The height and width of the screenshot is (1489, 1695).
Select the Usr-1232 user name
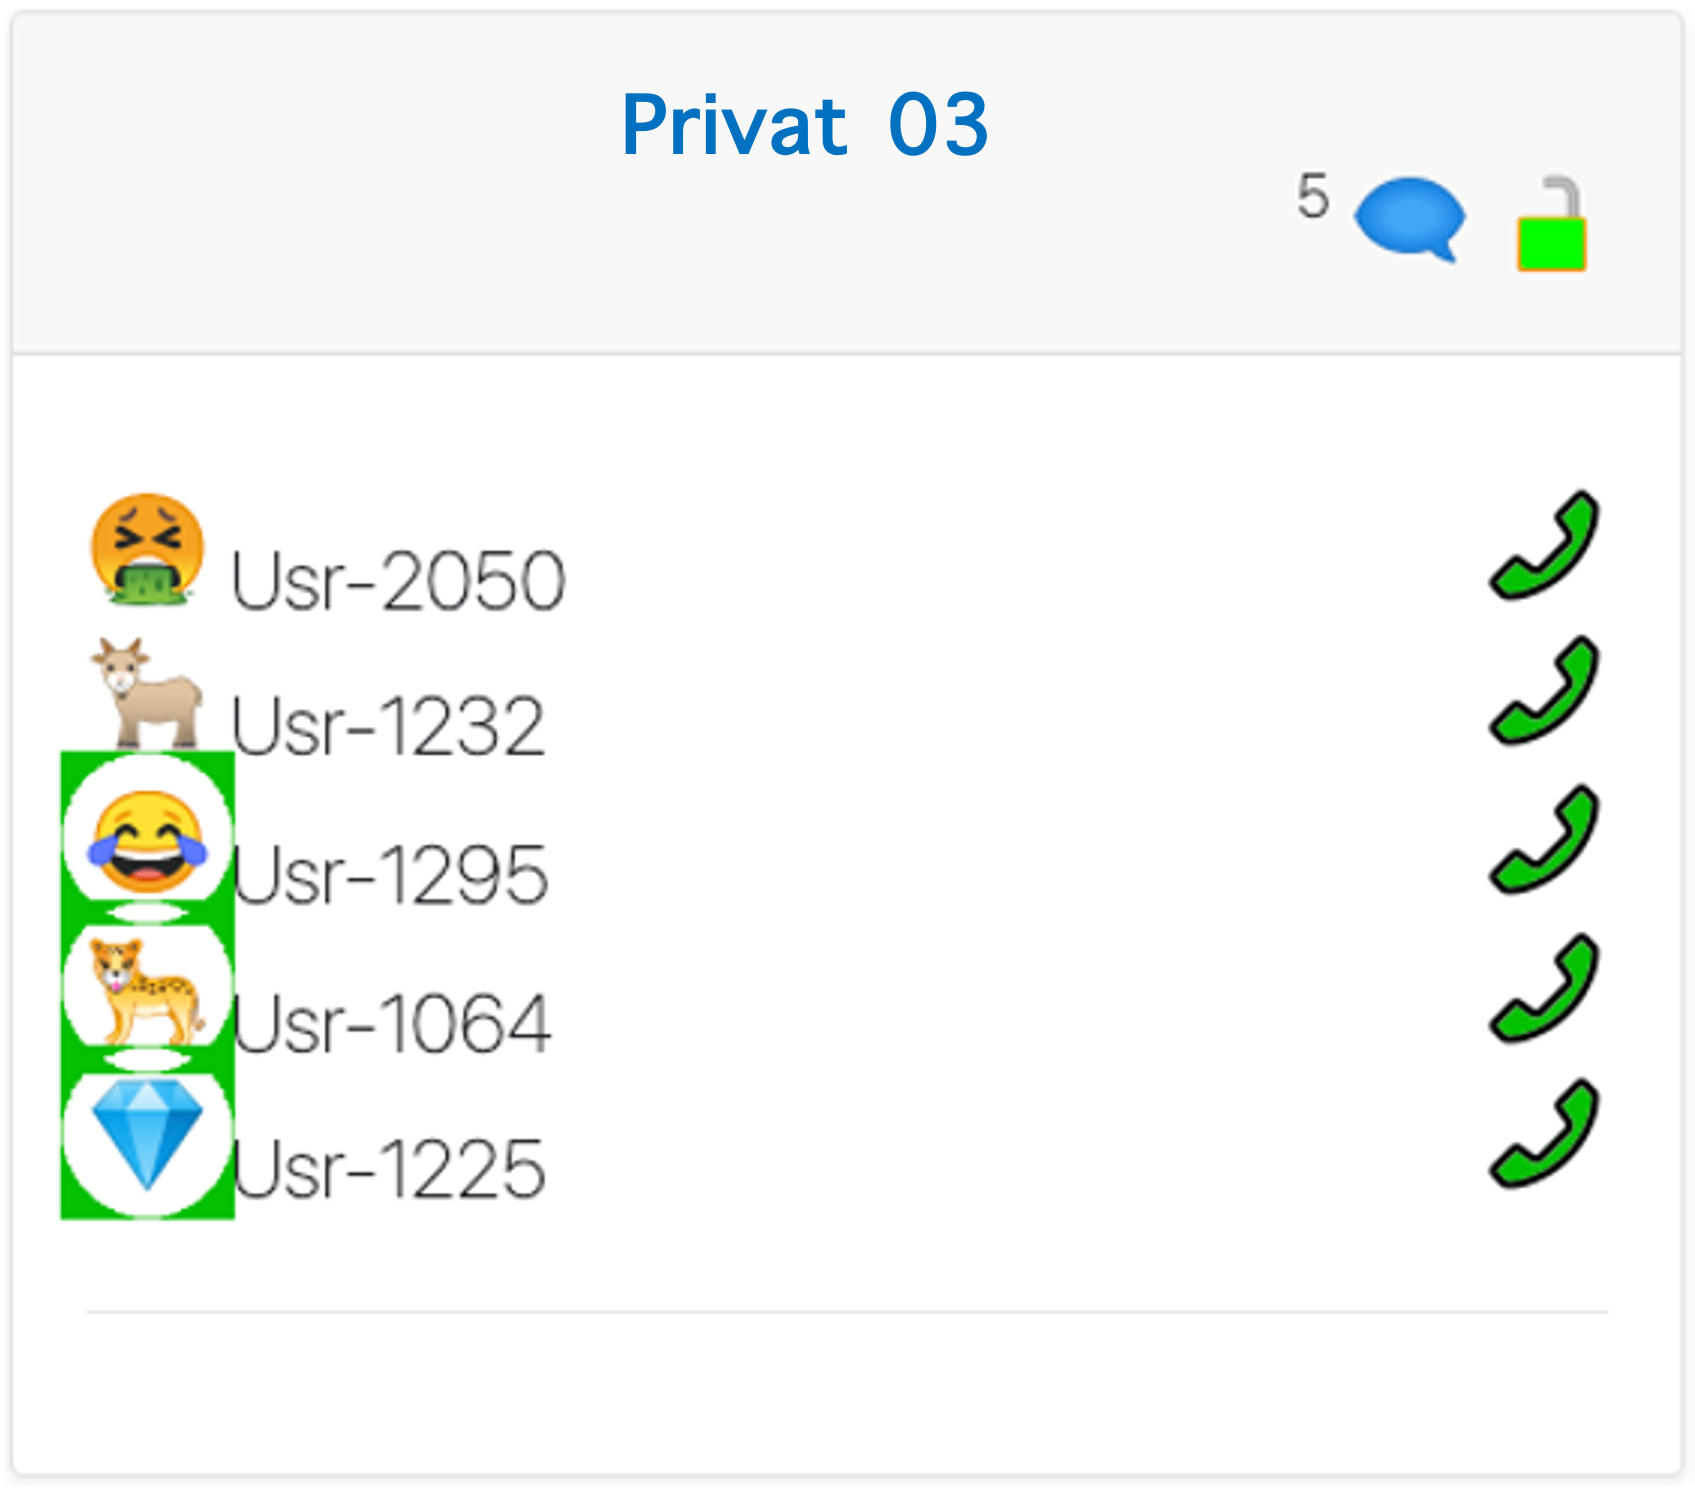[388, 726]
